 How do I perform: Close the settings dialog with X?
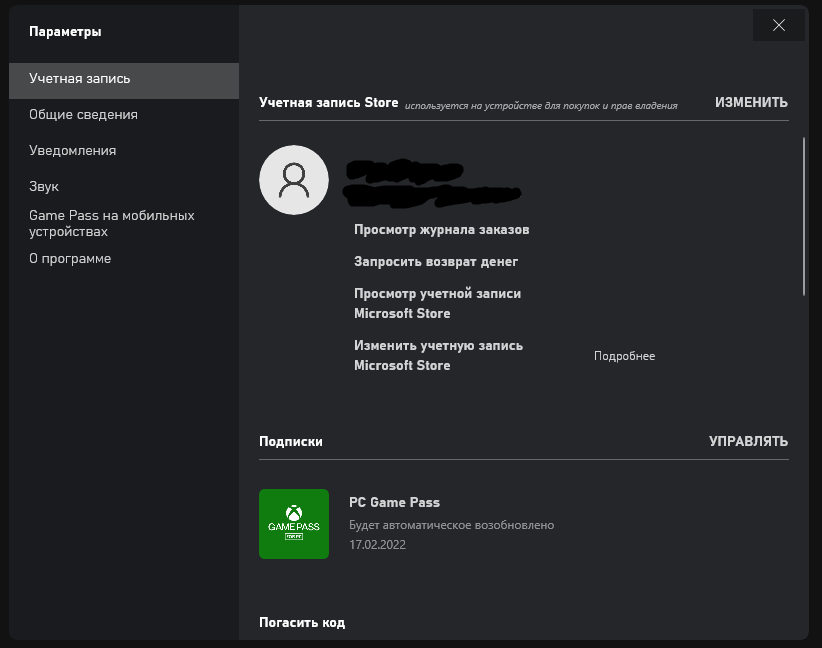tap(779, 25)
